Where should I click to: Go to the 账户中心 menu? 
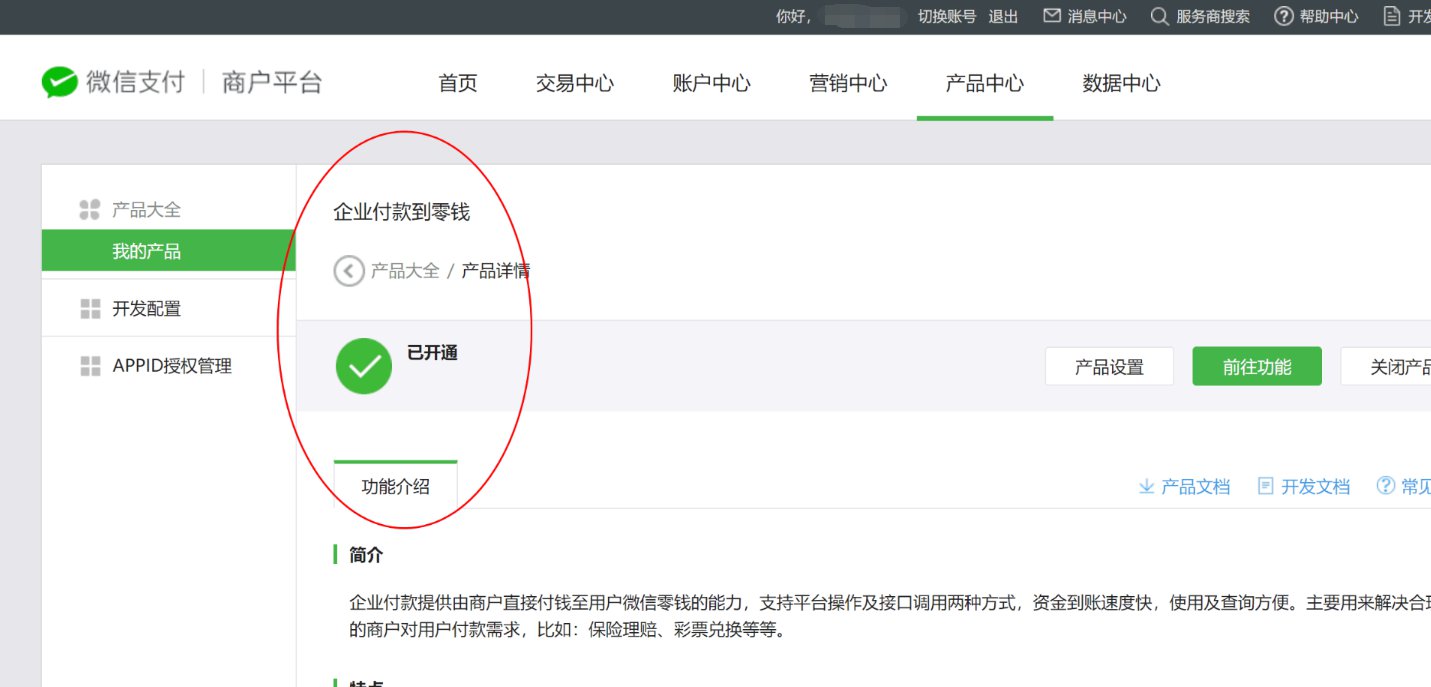click(x=711, y=84)
